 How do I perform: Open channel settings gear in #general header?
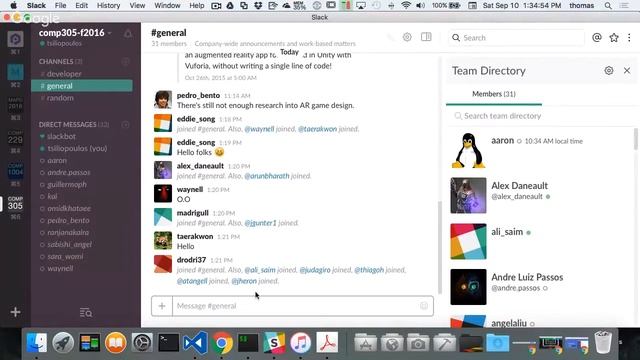coord(407,37)
